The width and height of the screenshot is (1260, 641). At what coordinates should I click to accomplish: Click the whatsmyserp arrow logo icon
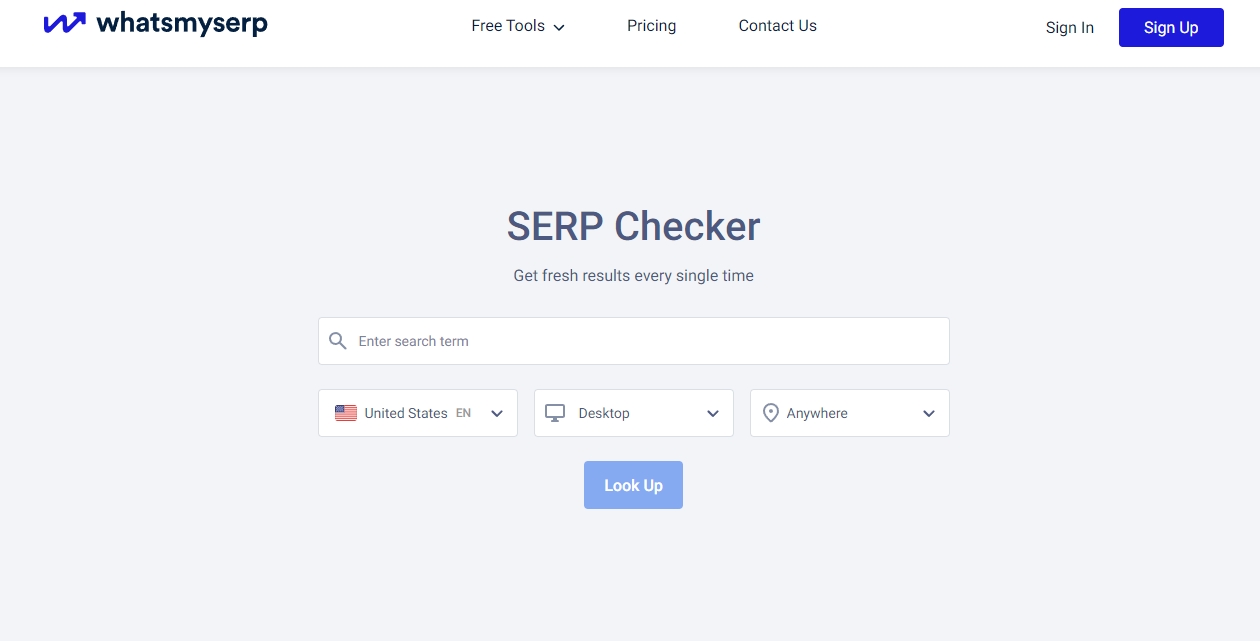(x=65, y=23)
